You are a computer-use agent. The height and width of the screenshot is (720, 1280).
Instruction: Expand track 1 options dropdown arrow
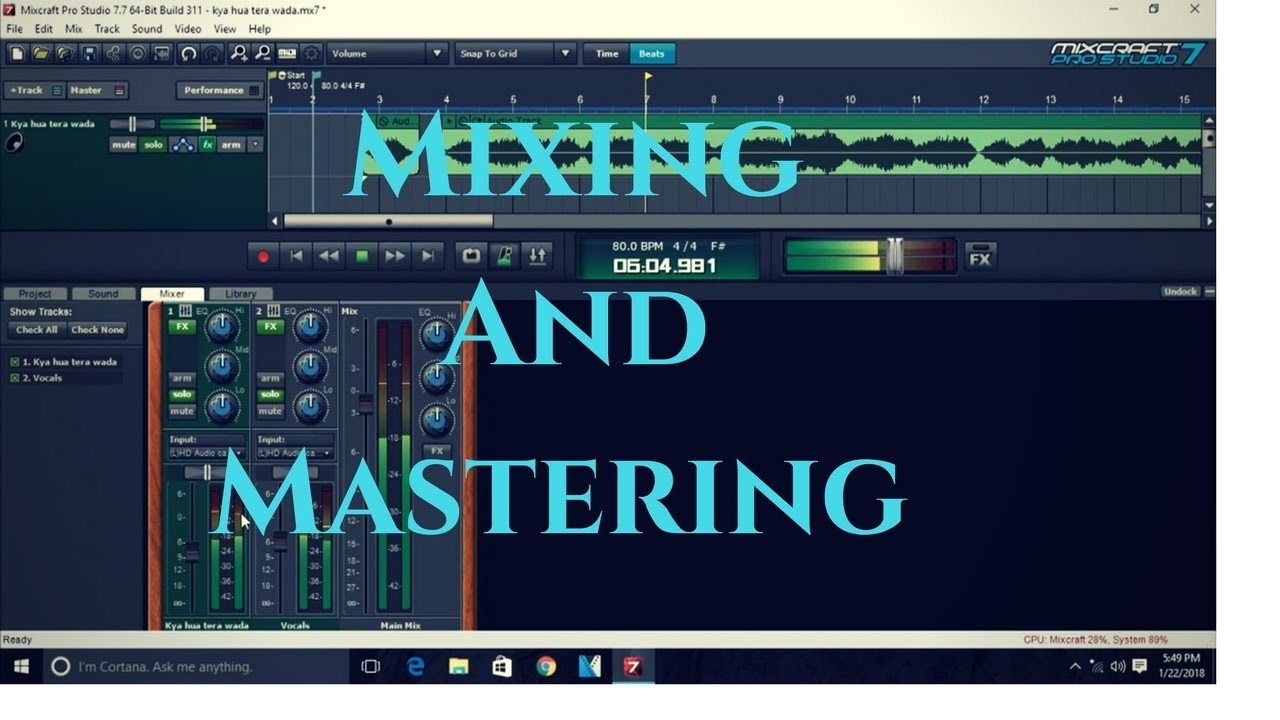(x=255, y=145)
